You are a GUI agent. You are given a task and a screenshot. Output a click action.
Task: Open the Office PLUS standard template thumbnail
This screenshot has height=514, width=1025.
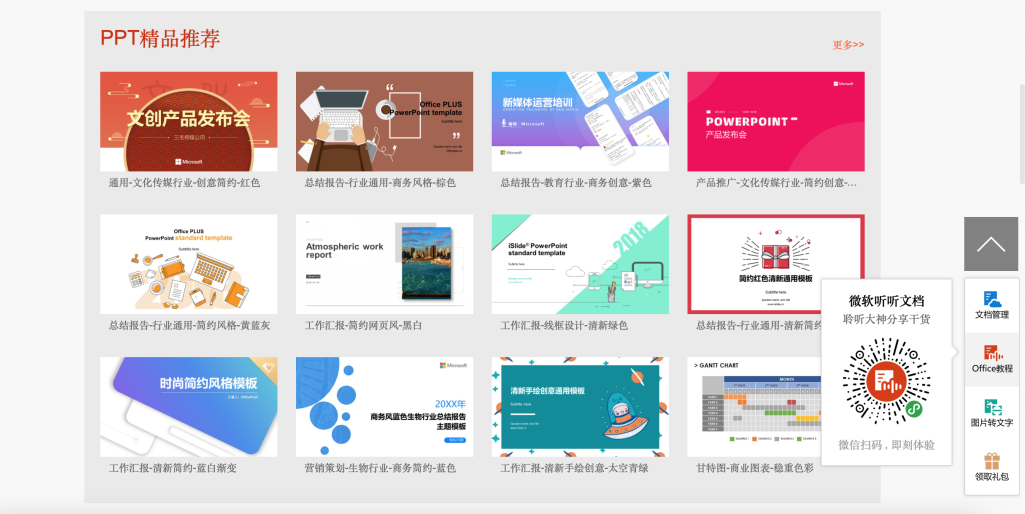tap(188, 264)
